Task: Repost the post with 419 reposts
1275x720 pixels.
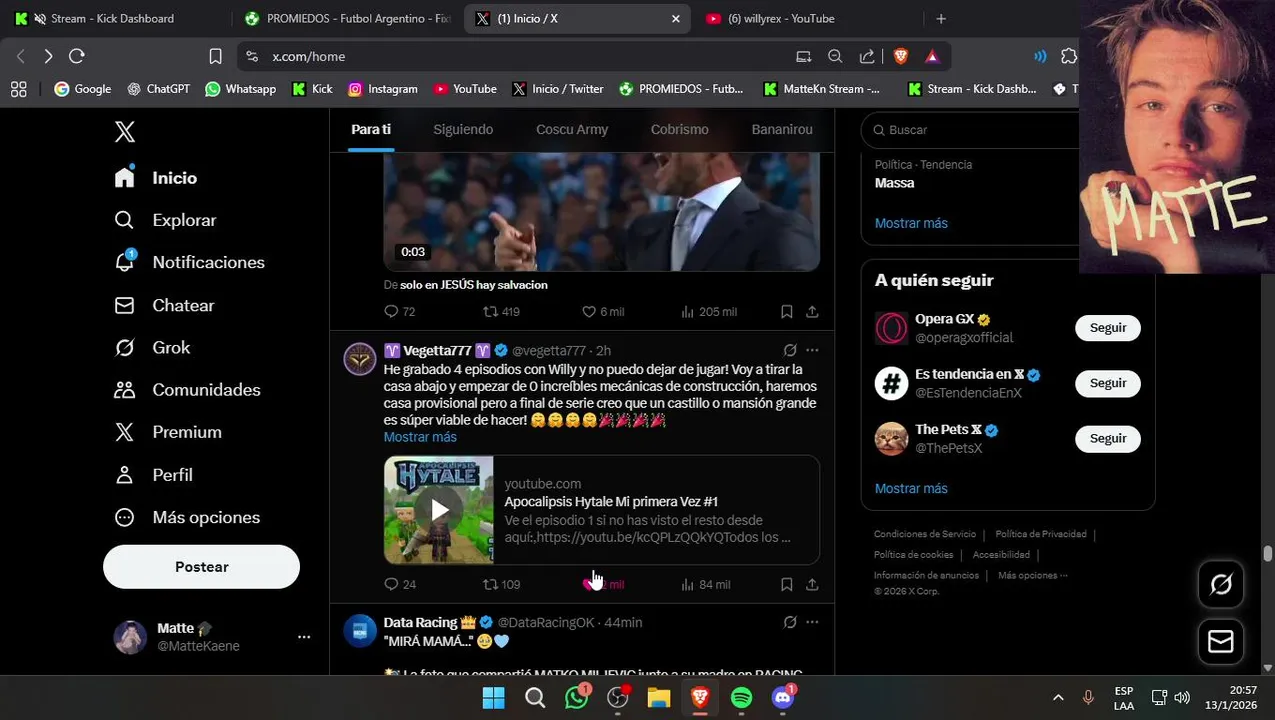Action: [501, 312]
